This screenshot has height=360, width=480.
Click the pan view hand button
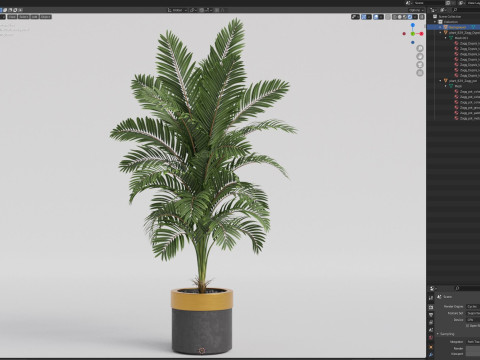(x=420, y=56)
